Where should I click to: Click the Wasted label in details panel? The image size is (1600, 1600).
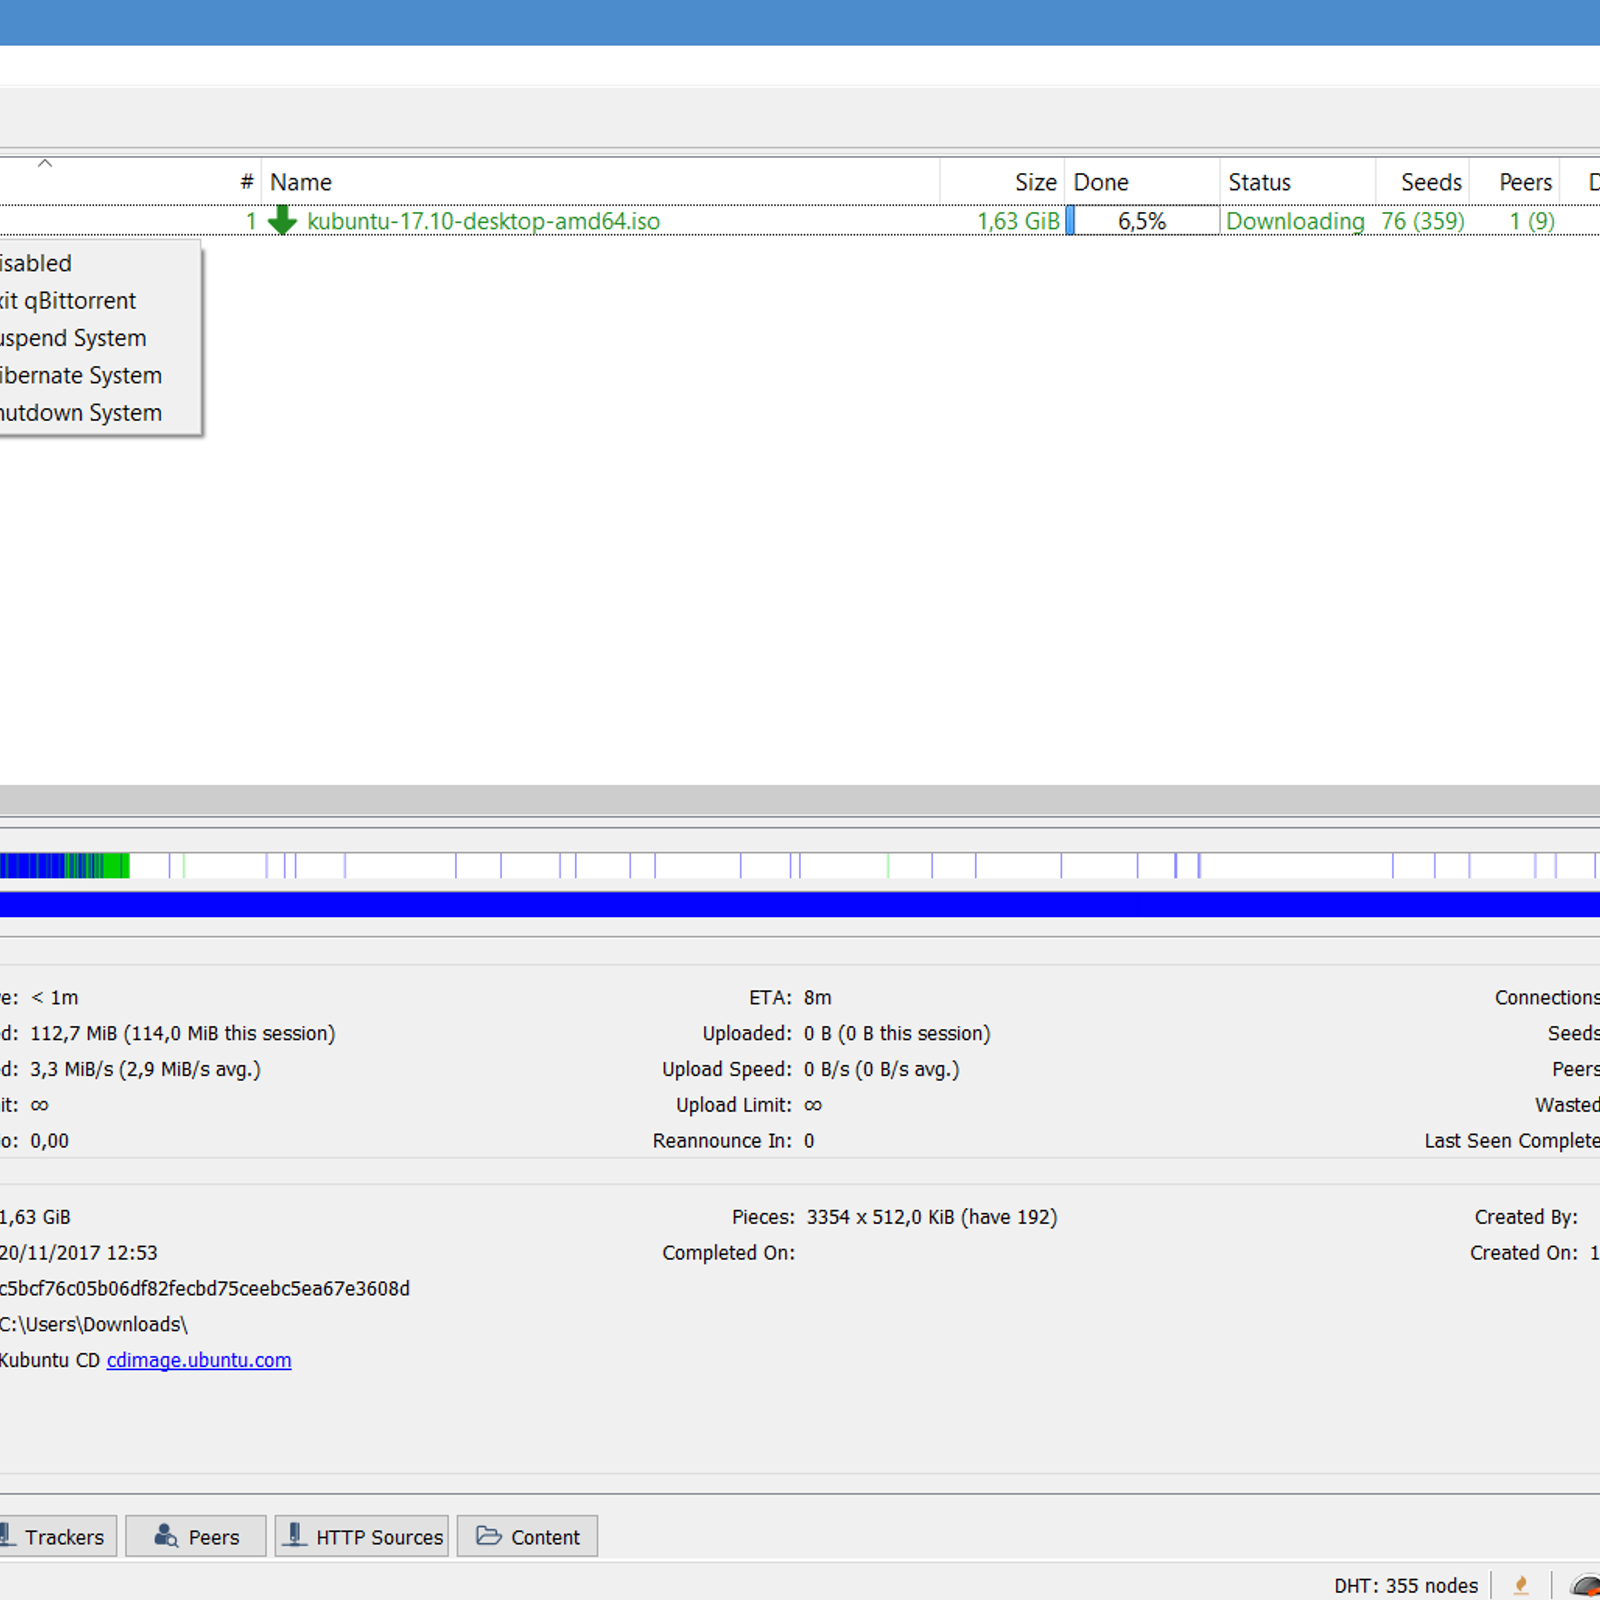pyautogui.click(x=1567, y=1105)
